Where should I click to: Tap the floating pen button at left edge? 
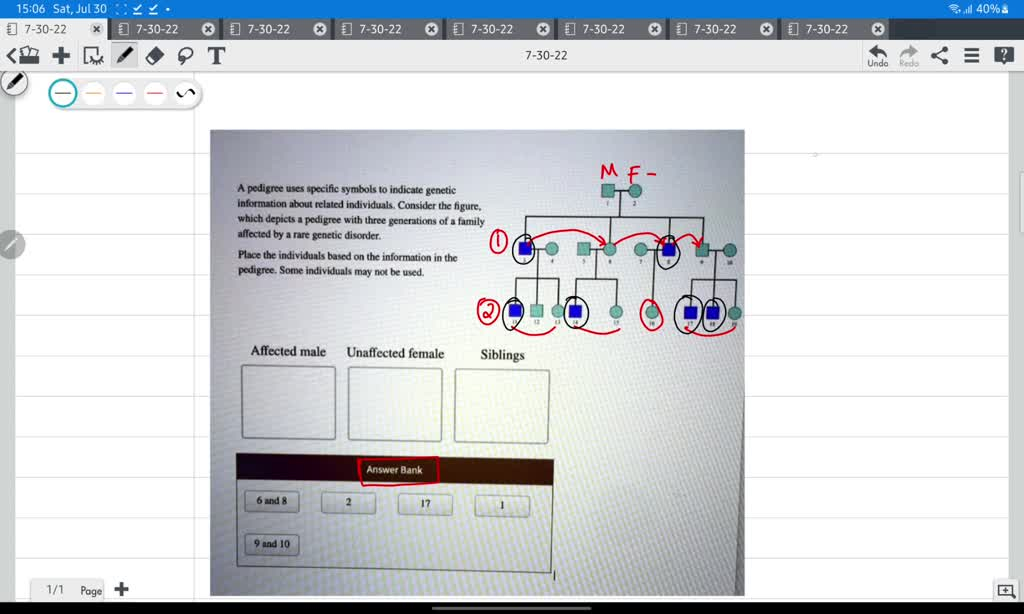[x=14, y=82]
